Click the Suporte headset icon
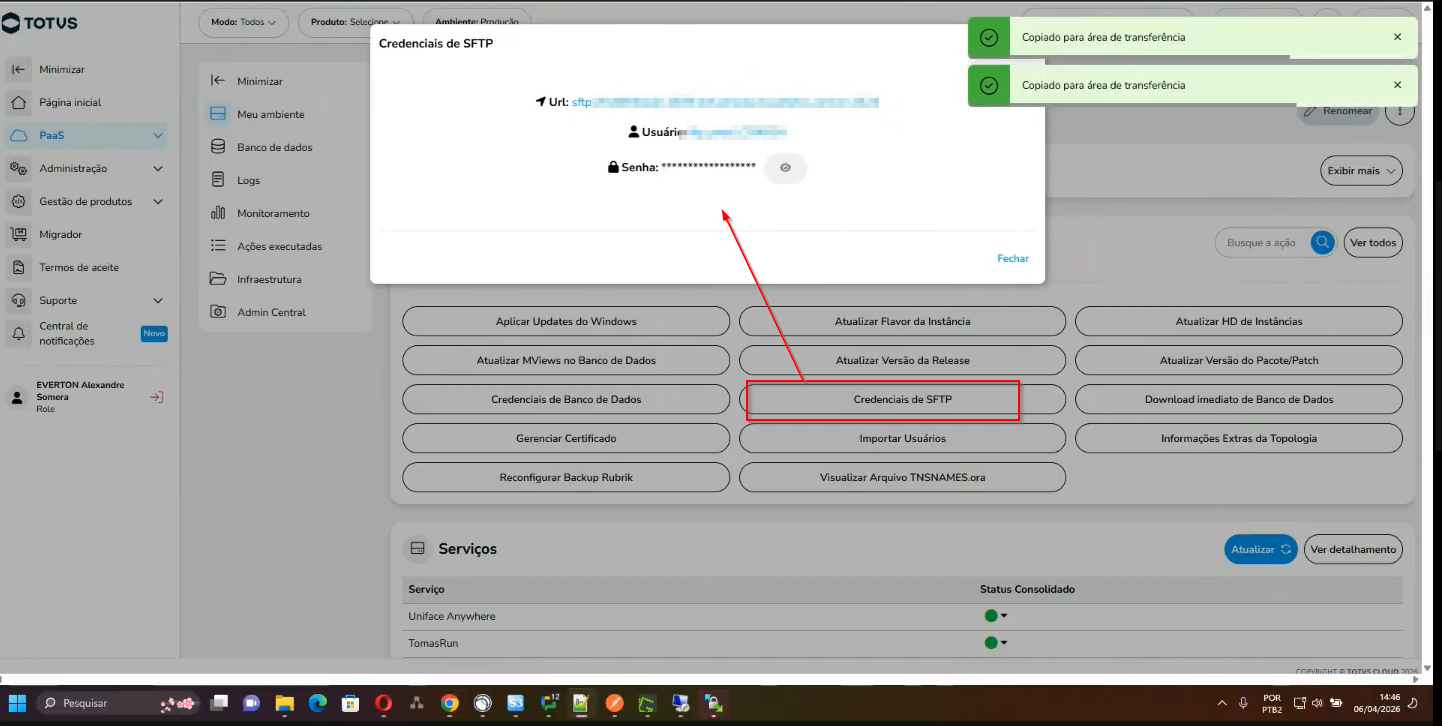The height and width of the screenshot is (726, 1442). [18, 300]
